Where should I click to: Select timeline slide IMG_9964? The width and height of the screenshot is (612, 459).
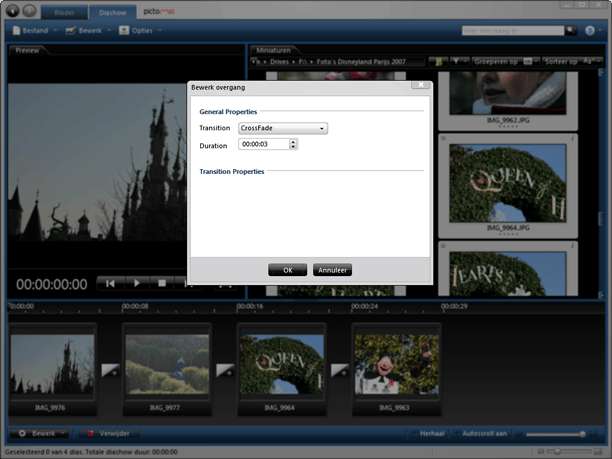coord(282,369)
